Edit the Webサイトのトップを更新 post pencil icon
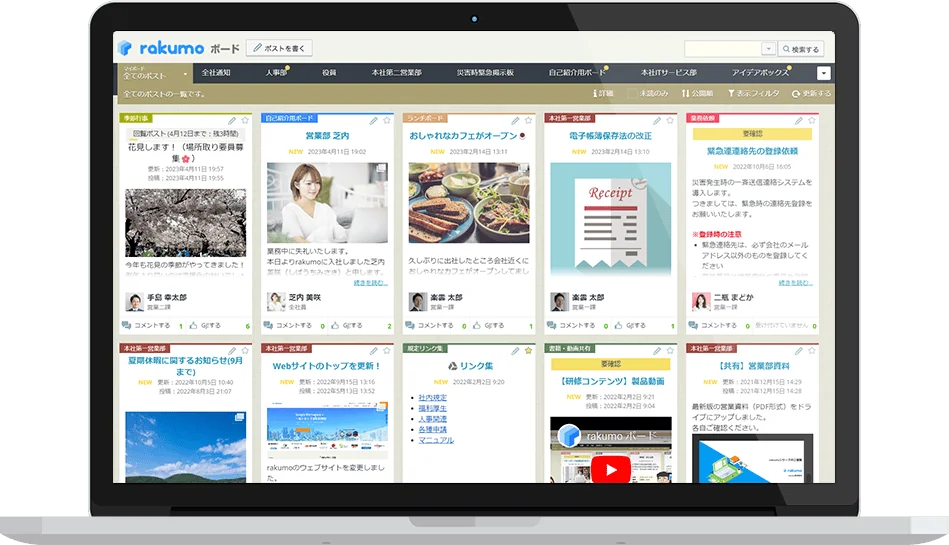949x545 pixels. [373, 351]
